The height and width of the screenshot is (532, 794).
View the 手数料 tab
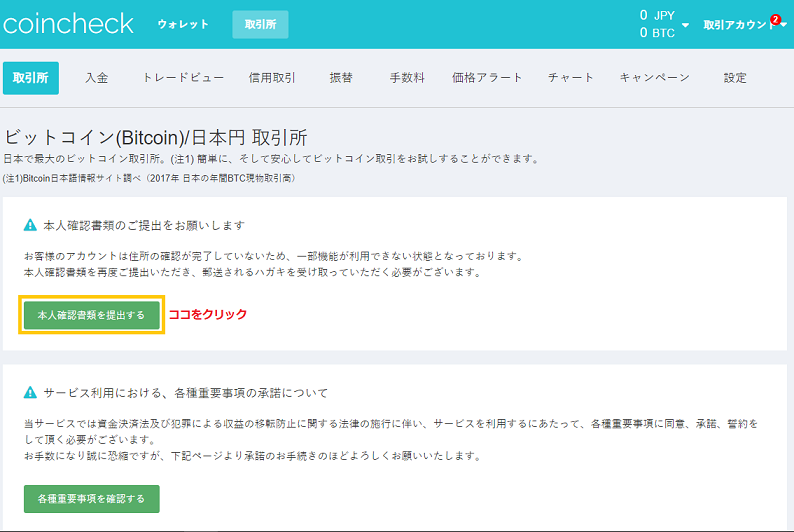tap(407, 78)
